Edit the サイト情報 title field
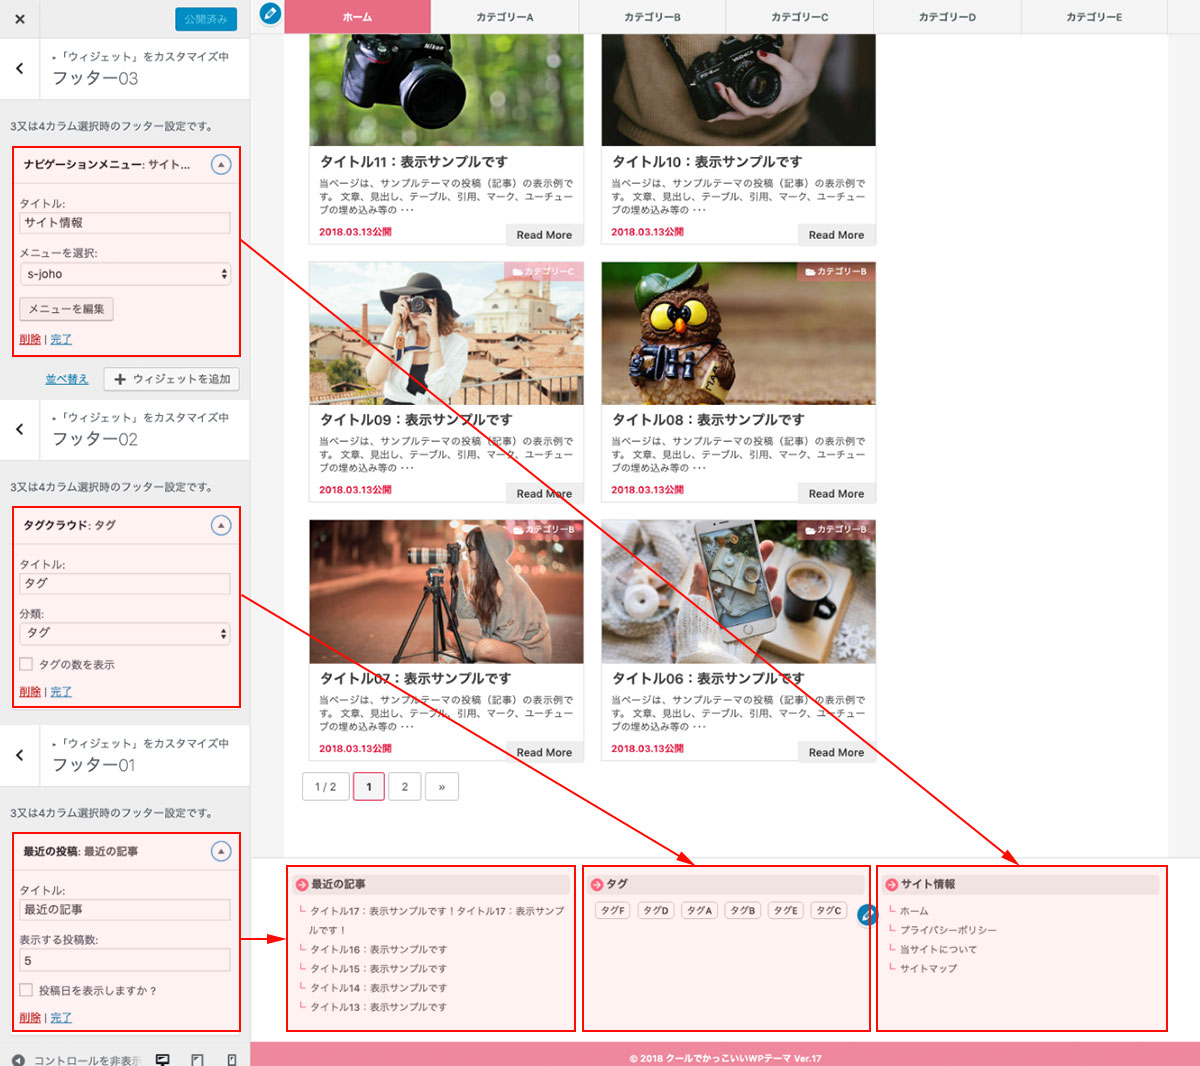The height and width of the screenshot is (1066, 1200). coord(125,223)
